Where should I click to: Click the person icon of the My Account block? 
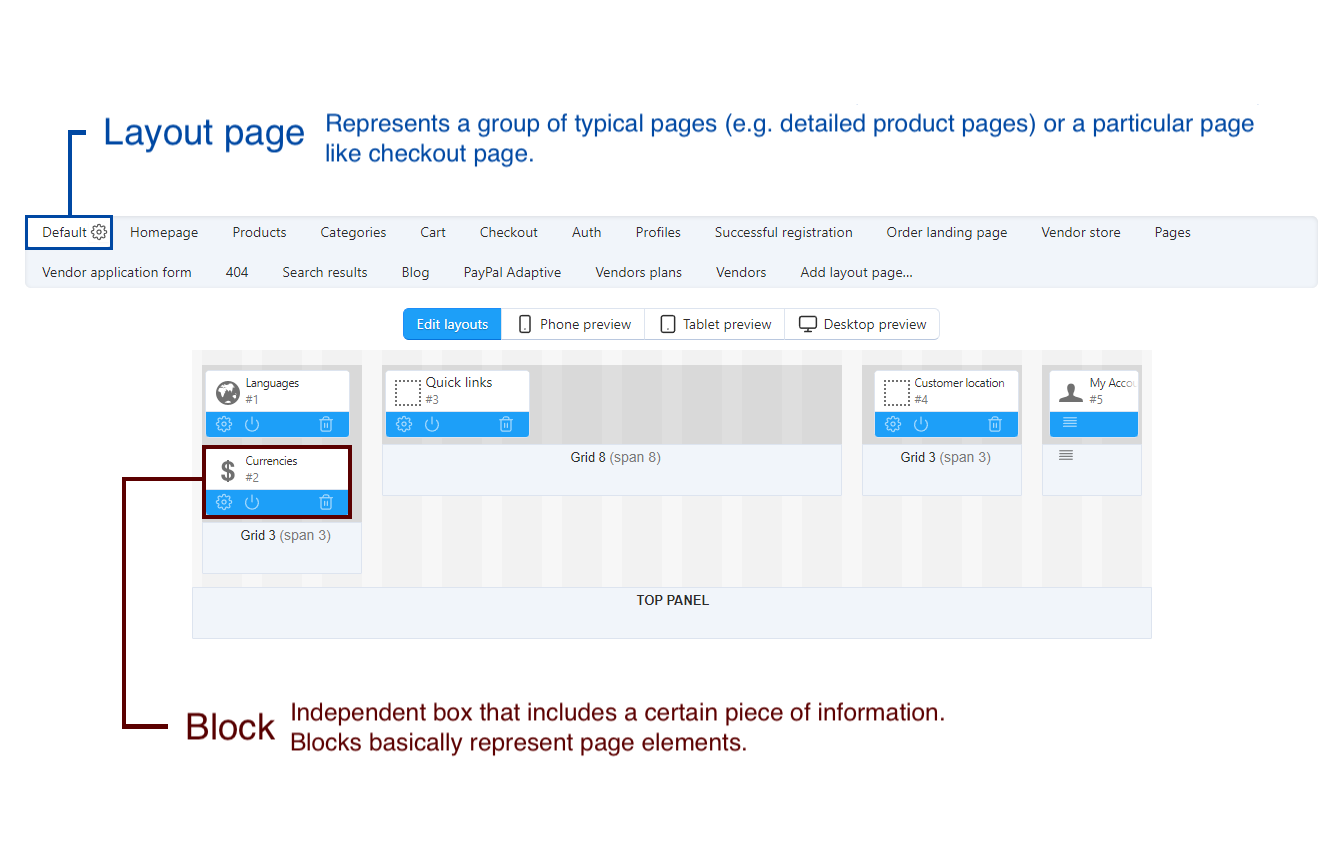coord(1071,392)
